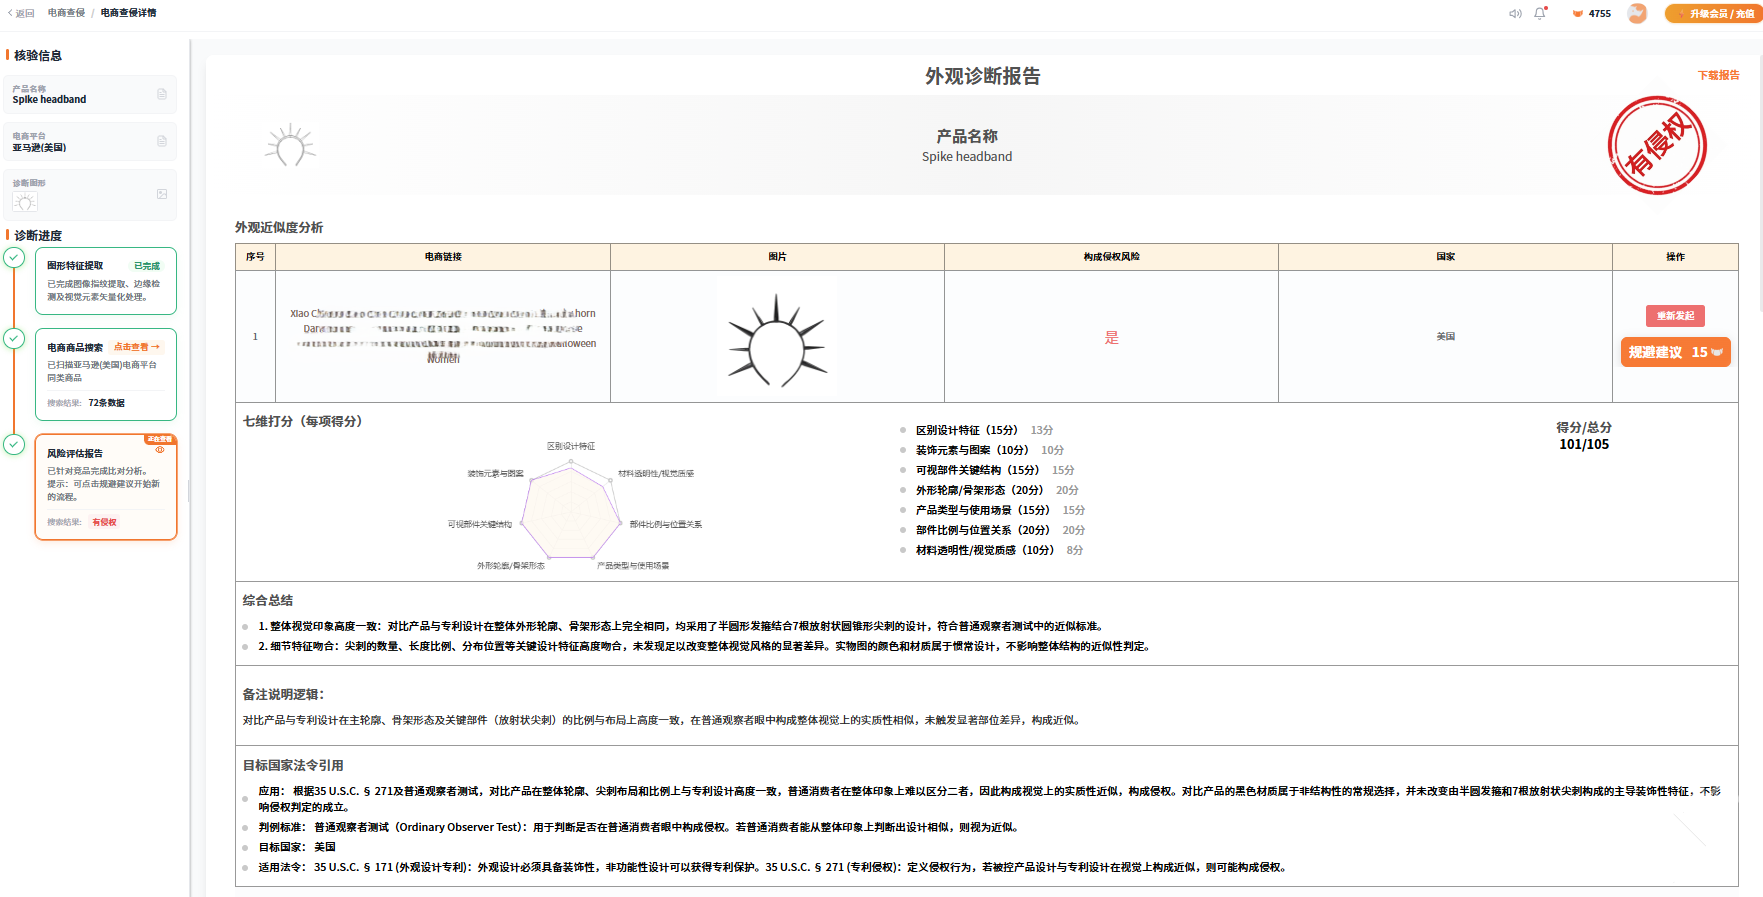Screen dimensions: 1763x897
Task: Click the eye icon on 风险评估报告 card
Action: [160, 449]
